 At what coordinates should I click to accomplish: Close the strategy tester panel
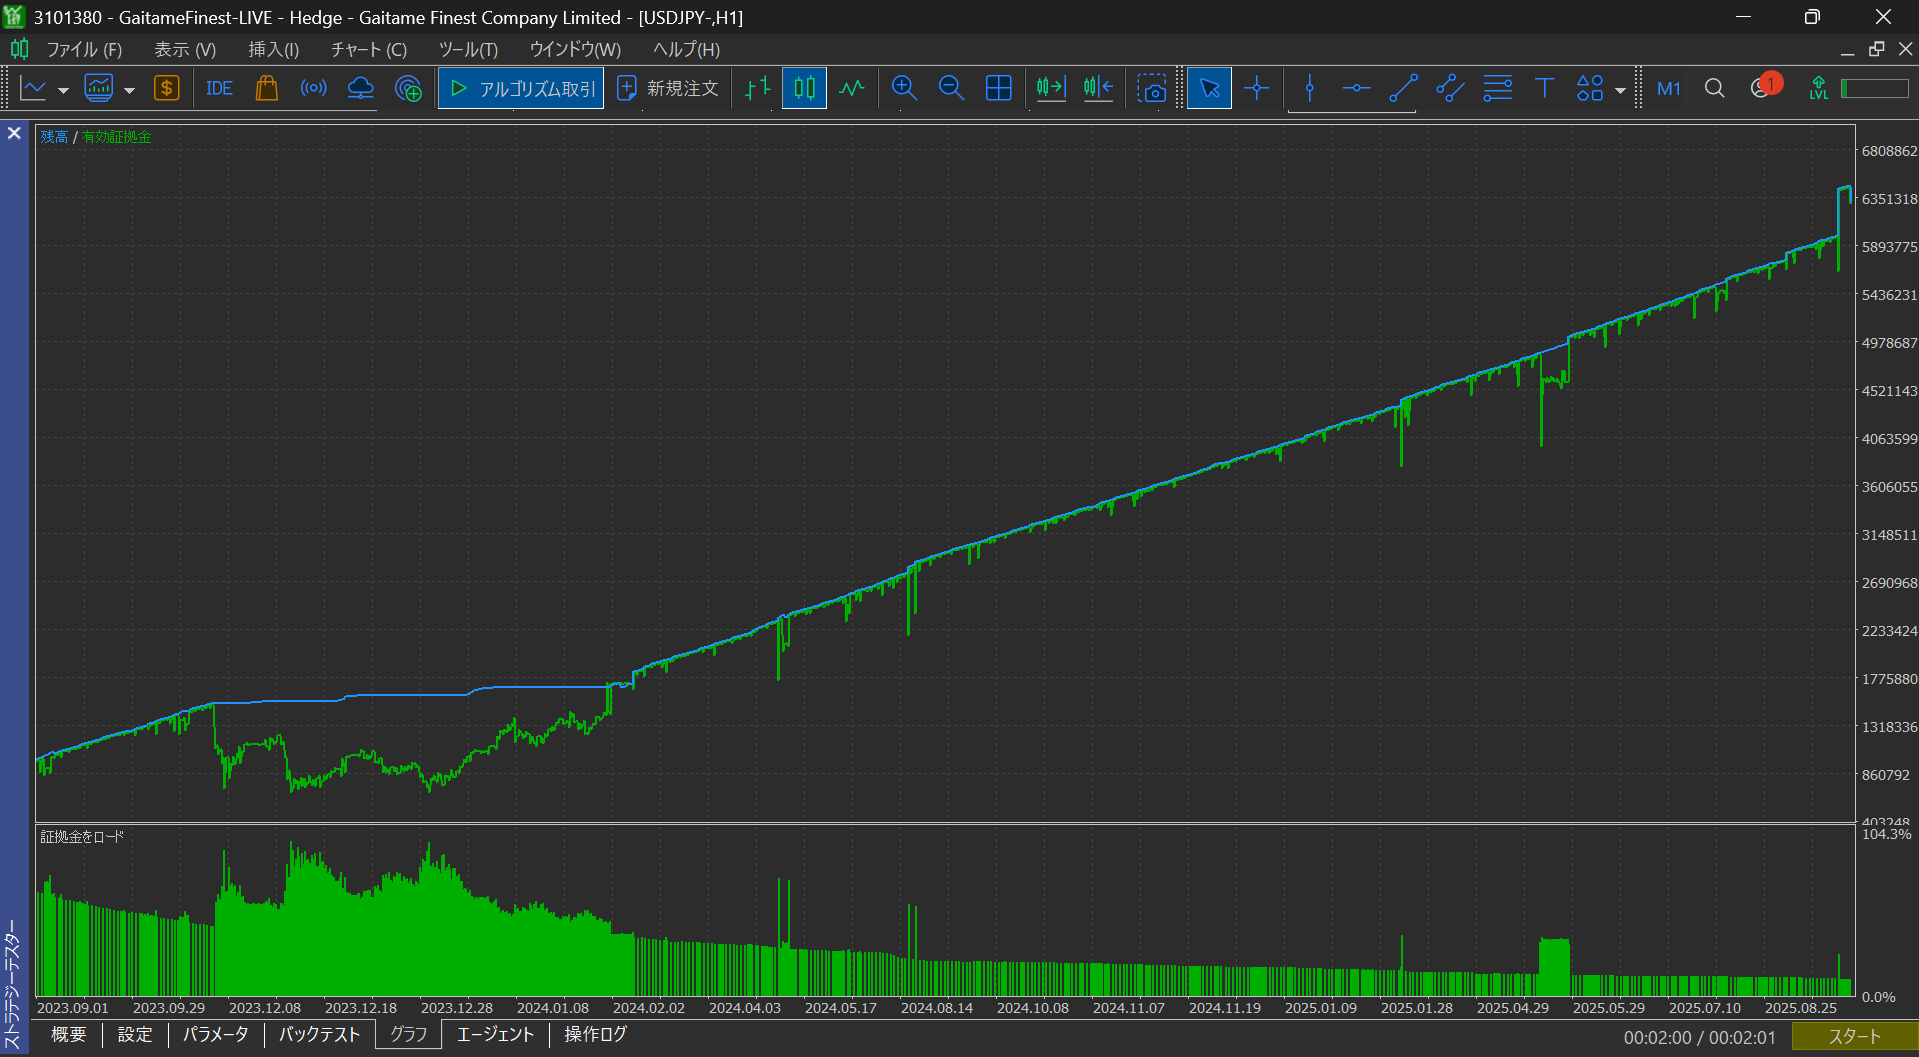coord(14,133)
